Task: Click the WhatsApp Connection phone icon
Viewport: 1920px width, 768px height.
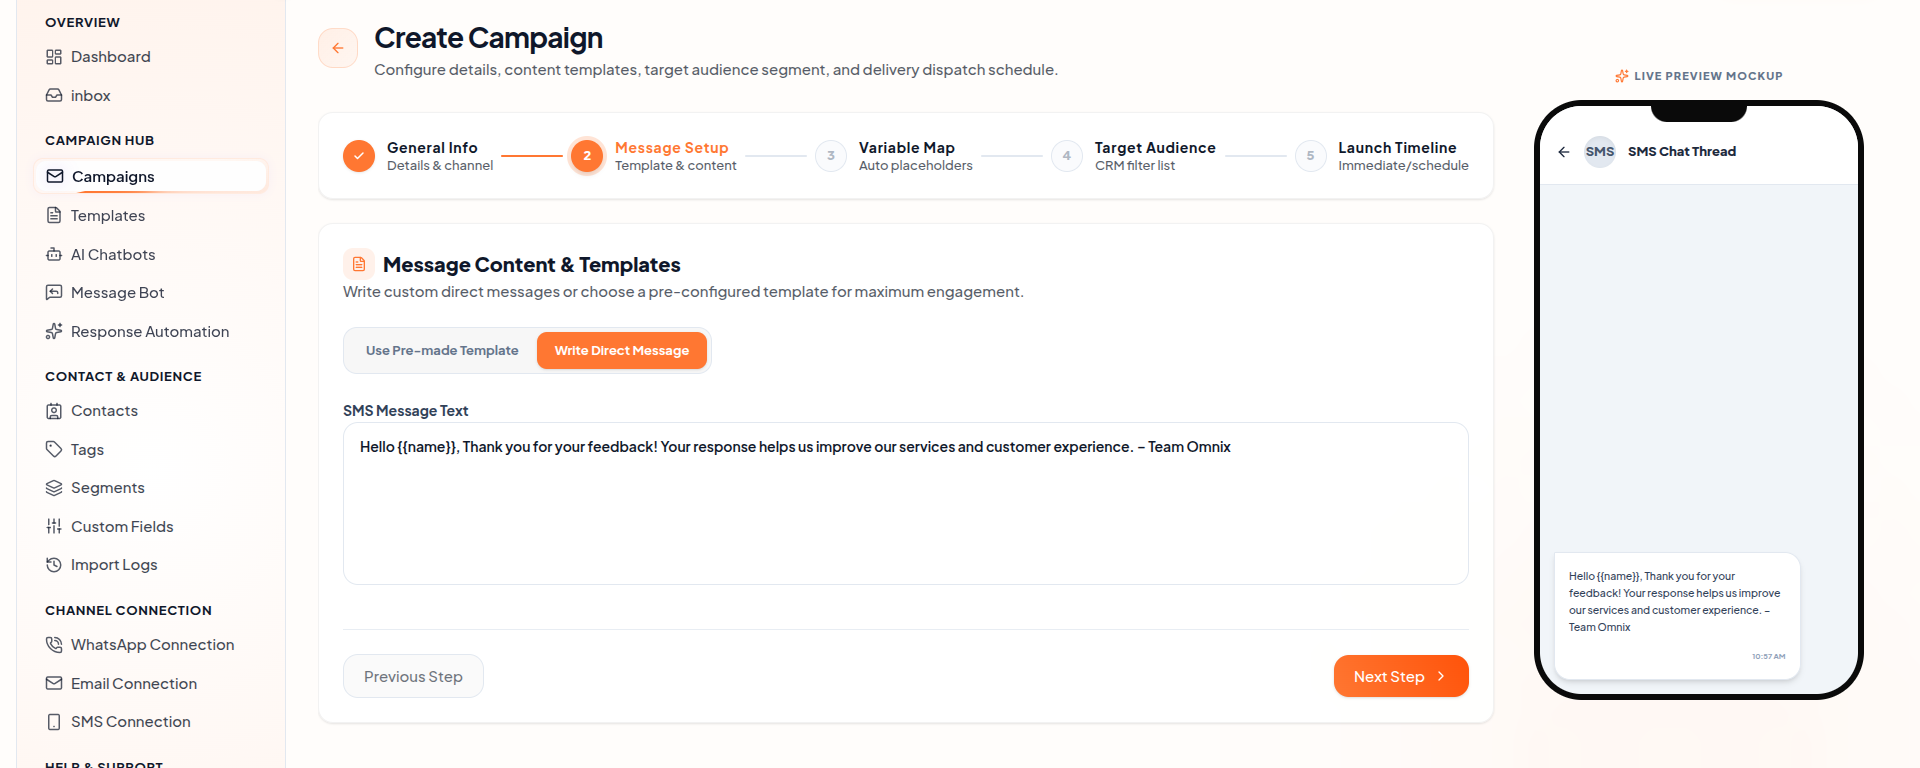Action: pos(54,645)
